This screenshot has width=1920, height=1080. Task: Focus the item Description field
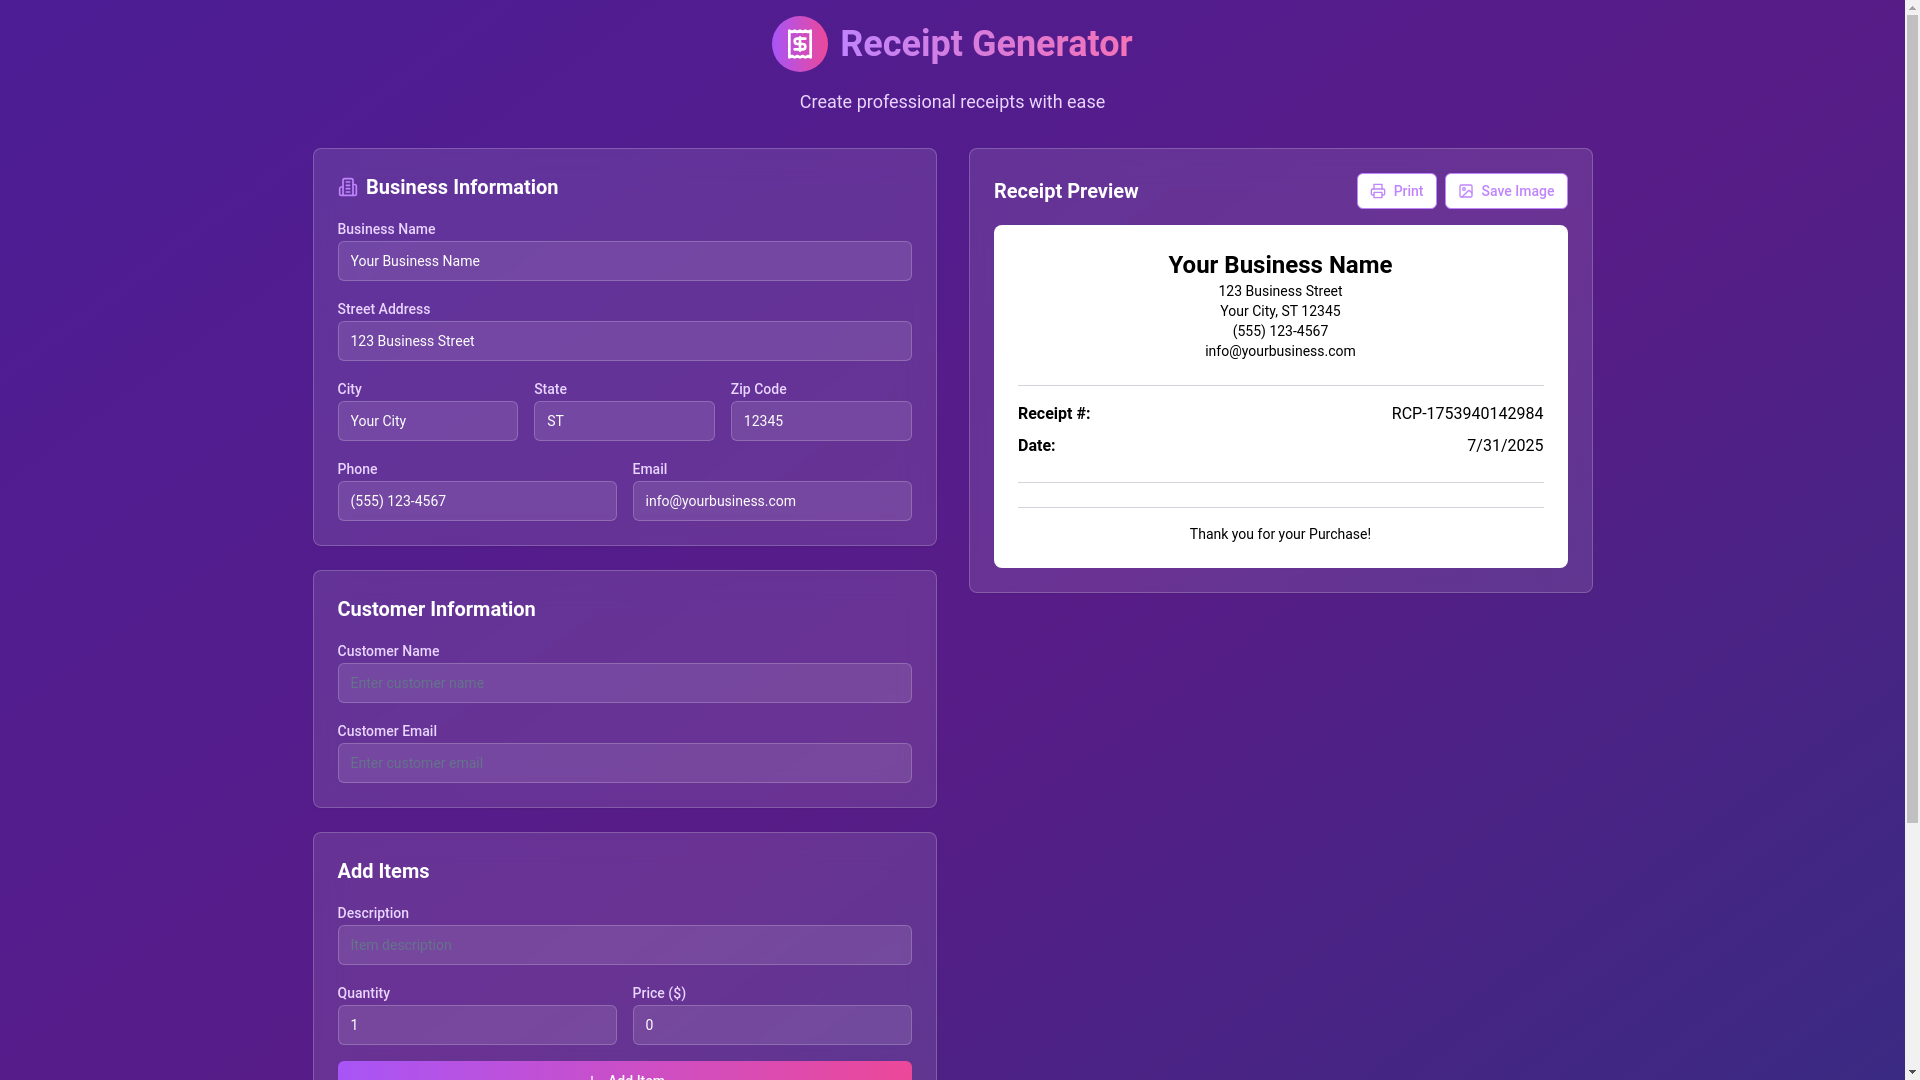click(624, 945)
